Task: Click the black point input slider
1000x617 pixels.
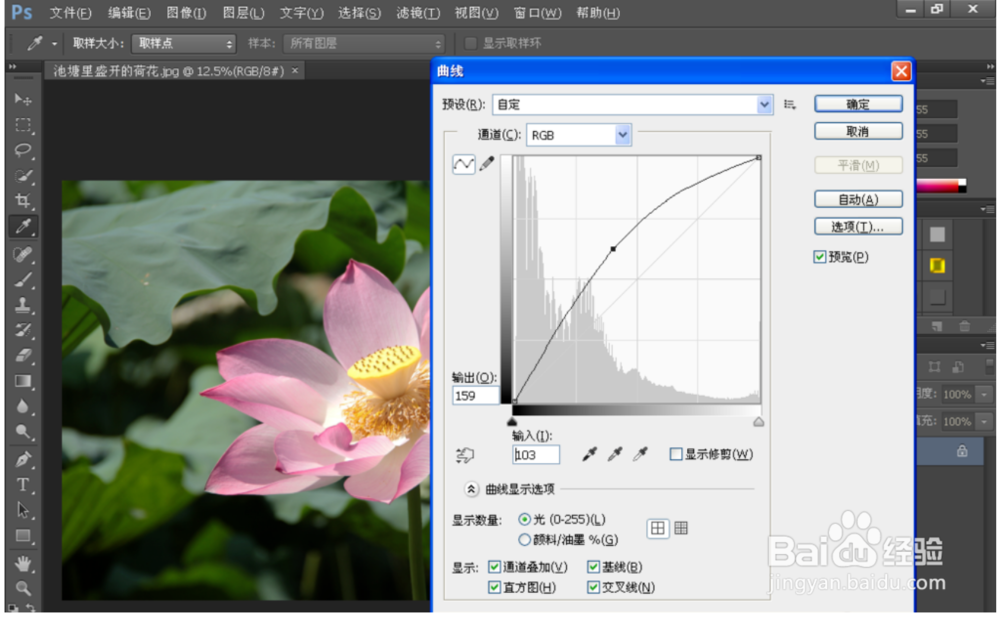Action: pos(511,421)
